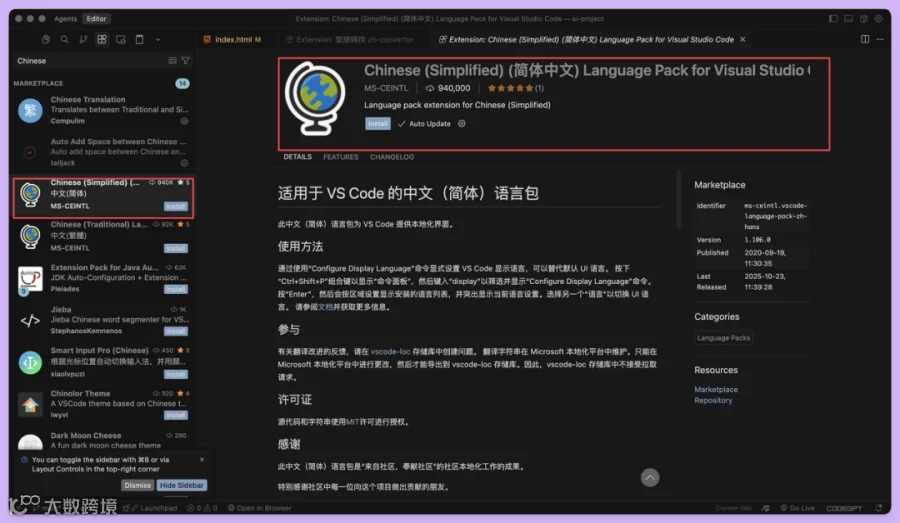Open the Remote Explorer icon in sidebar toolbar

(121, 40)
